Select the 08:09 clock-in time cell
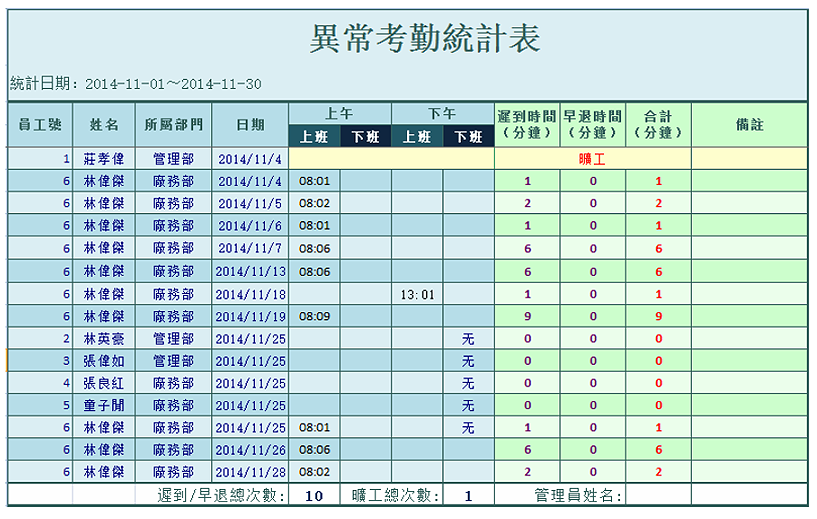The width and height of the screenshot is (817, 519). point(314,316)
